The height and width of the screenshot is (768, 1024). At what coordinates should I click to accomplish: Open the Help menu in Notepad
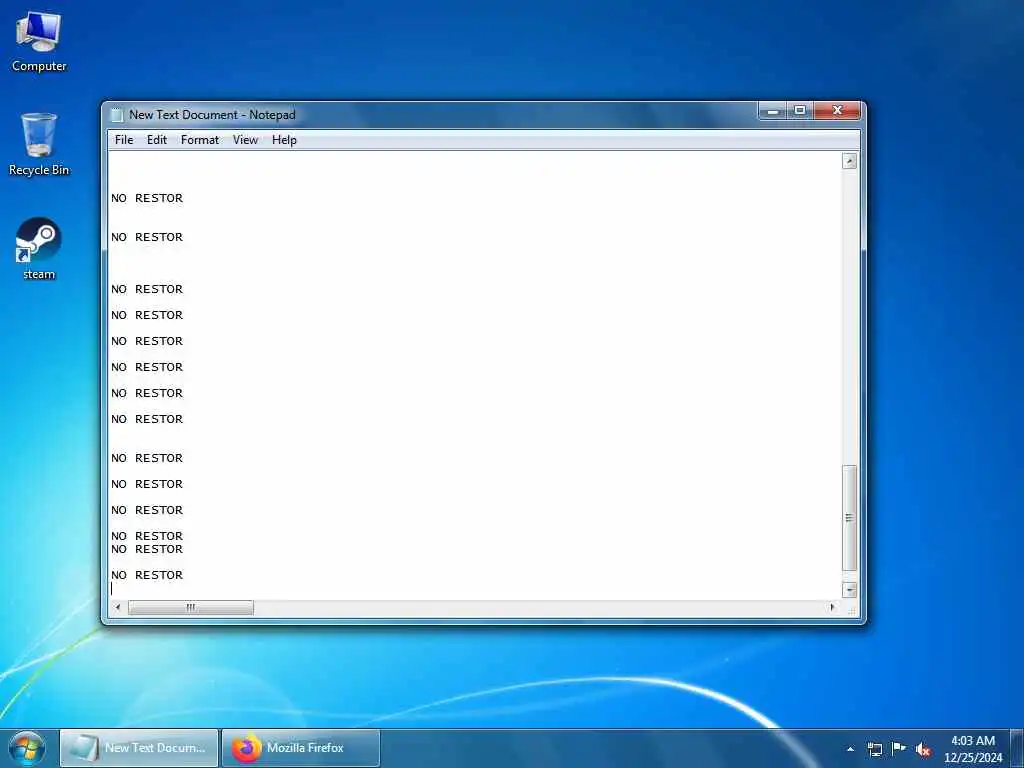[x=284, y=140]
